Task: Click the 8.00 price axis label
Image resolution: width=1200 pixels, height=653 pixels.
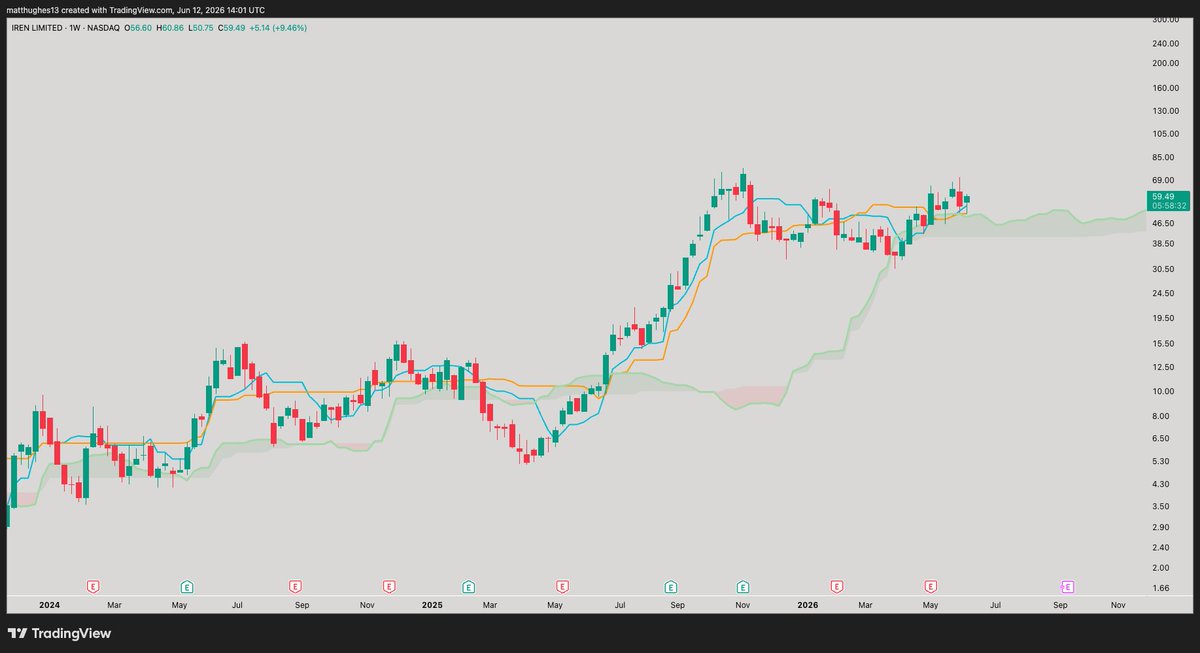Action: pyautogui.click(x=1161, y=415)
